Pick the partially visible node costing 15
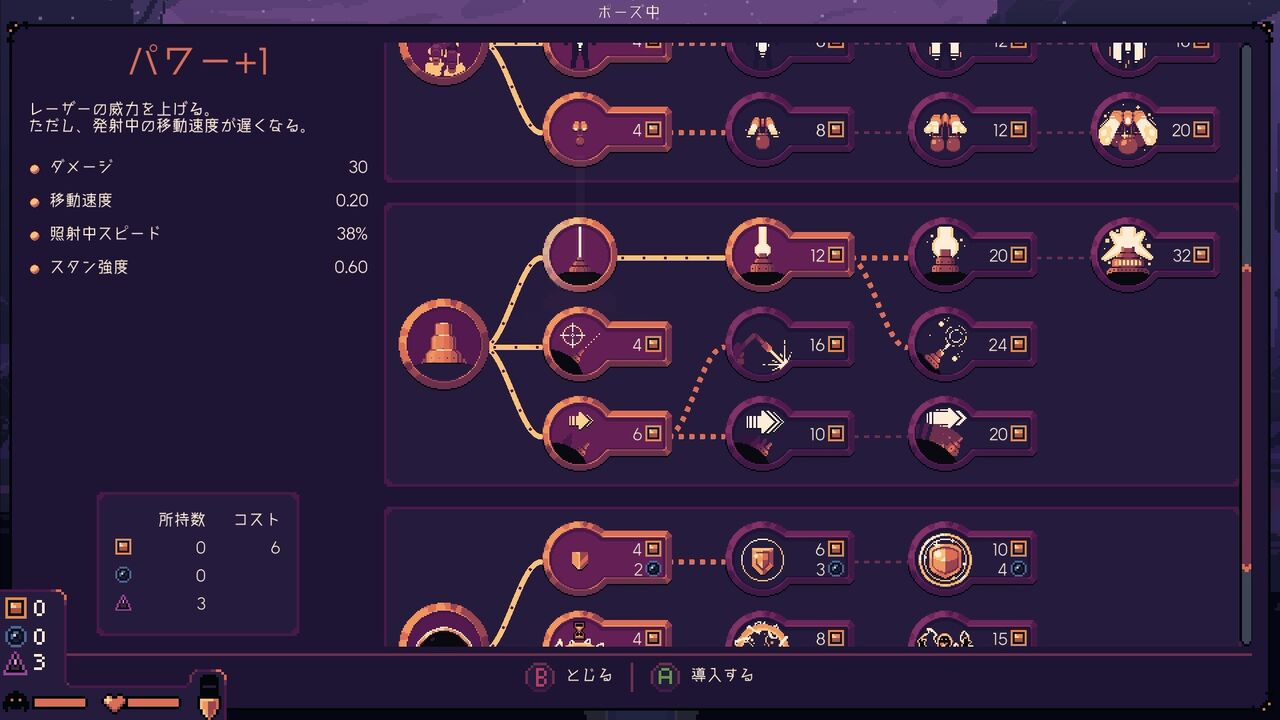This screenshot has width=1280, height=720. click(972, 630)
